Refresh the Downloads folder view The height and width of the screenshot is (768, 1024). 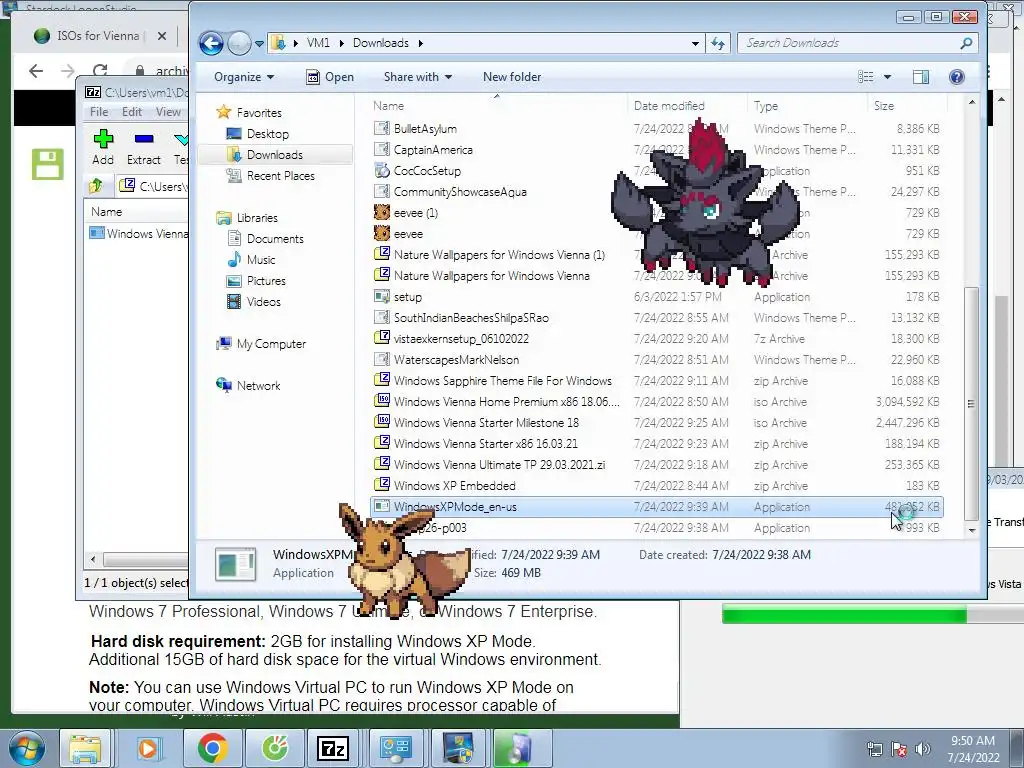718,43
